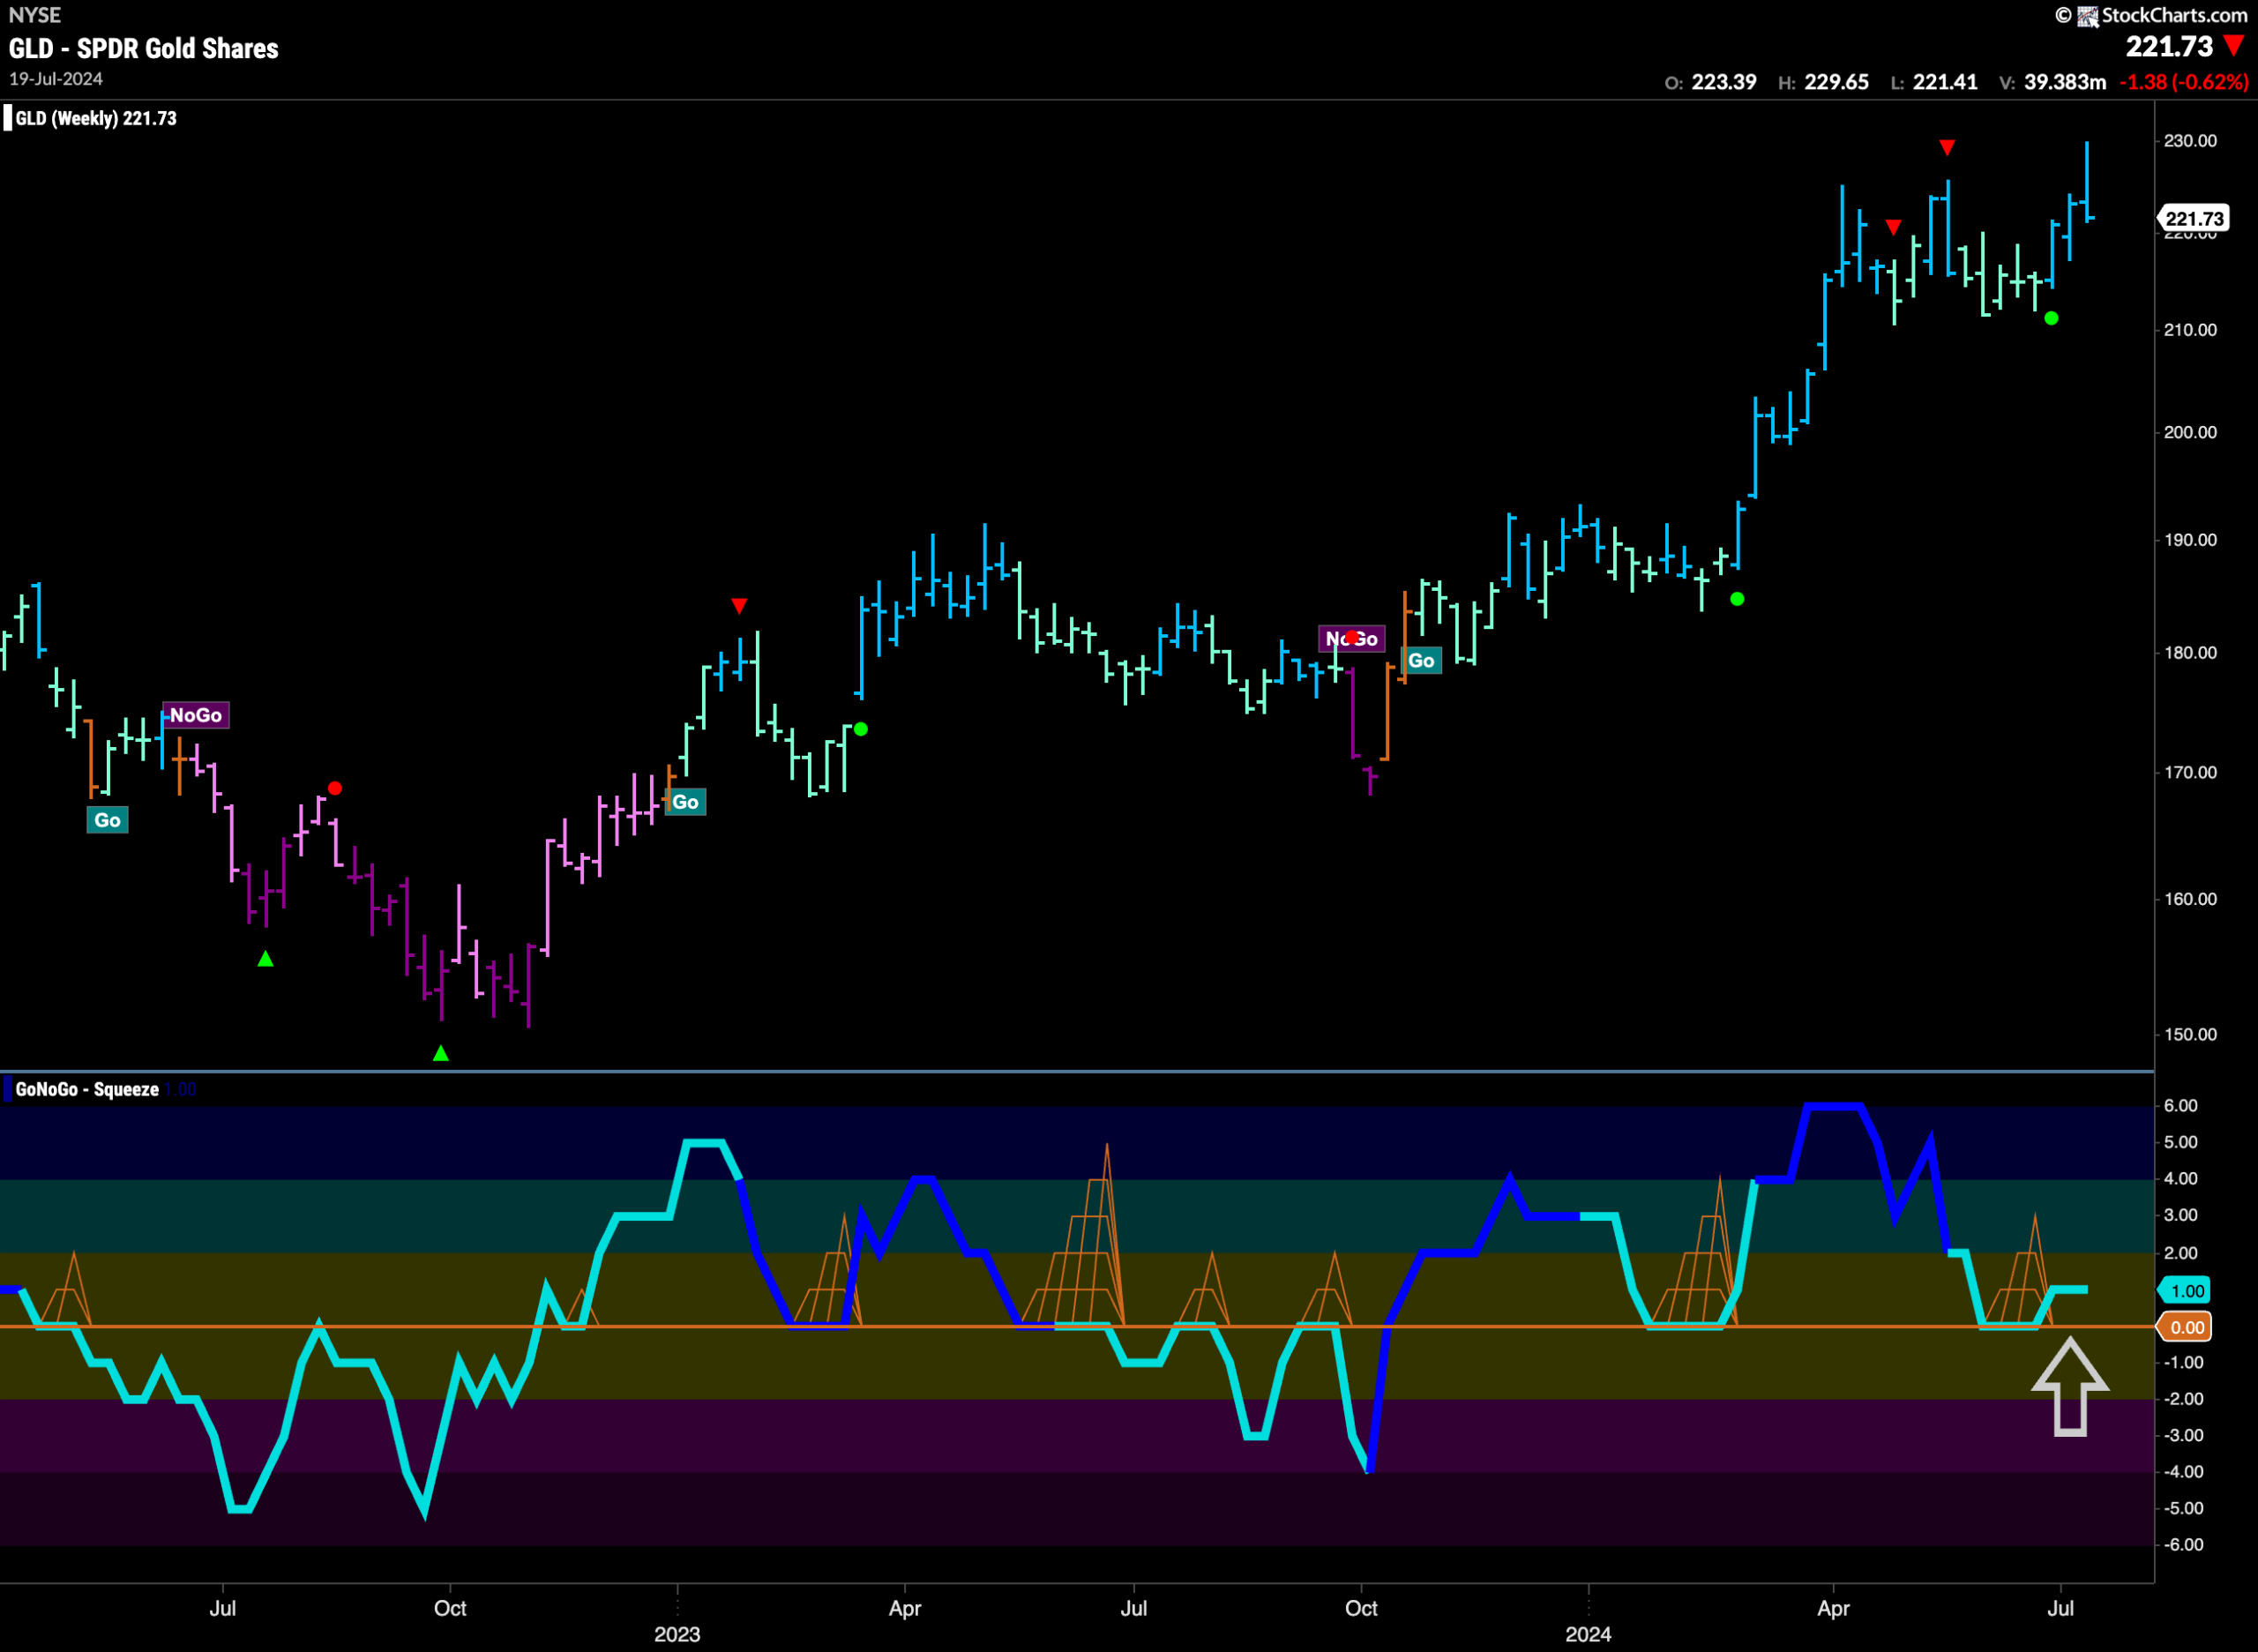Click the StockCharts.com logo icon

tap(2088, 15)
